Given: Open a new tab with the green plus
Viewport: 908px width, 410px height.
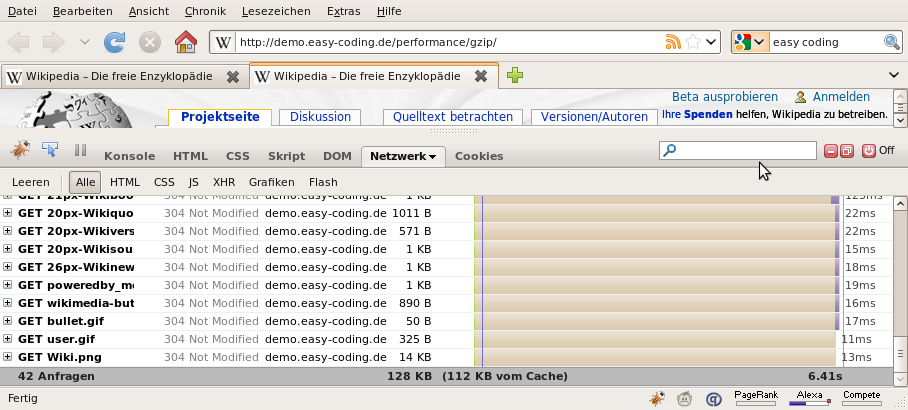Looking at the screenshot, I should point(514,76).
